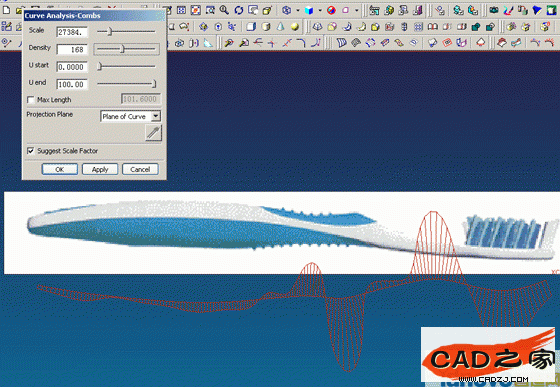Screen dimensions: 560x387
Task: Choose the Cylinder primitive icon
Action: pyautogui.click(x=266, y=27)
